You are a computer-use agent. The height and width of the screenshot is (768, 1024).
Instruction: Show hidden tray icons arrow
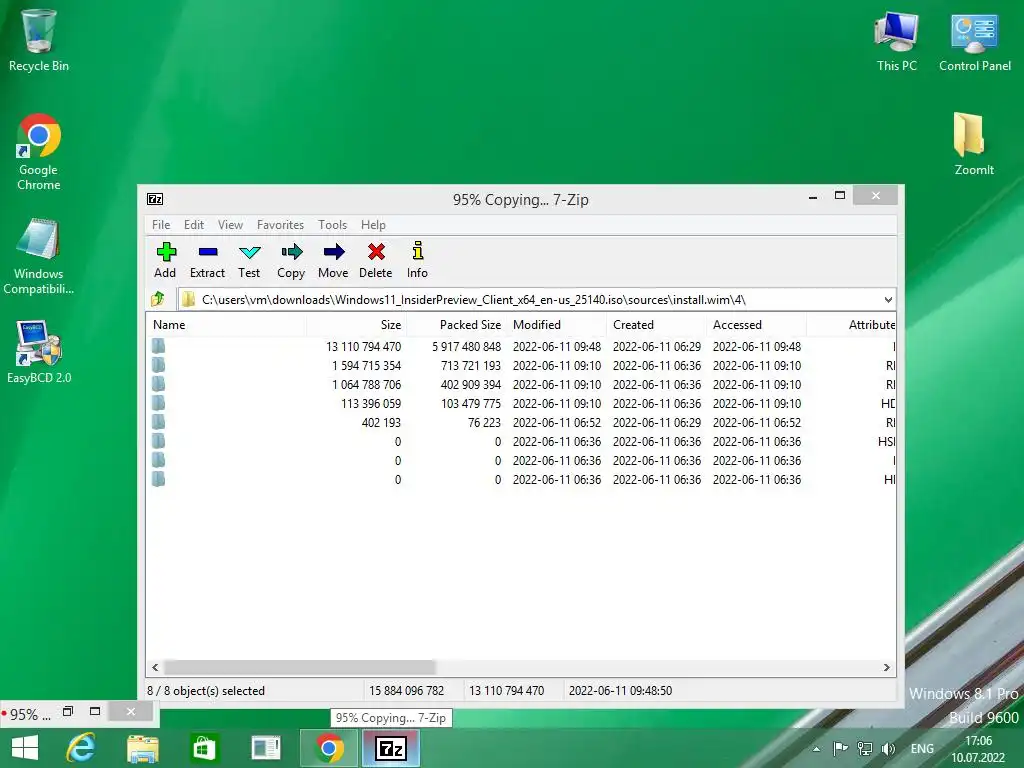point(816,749)
